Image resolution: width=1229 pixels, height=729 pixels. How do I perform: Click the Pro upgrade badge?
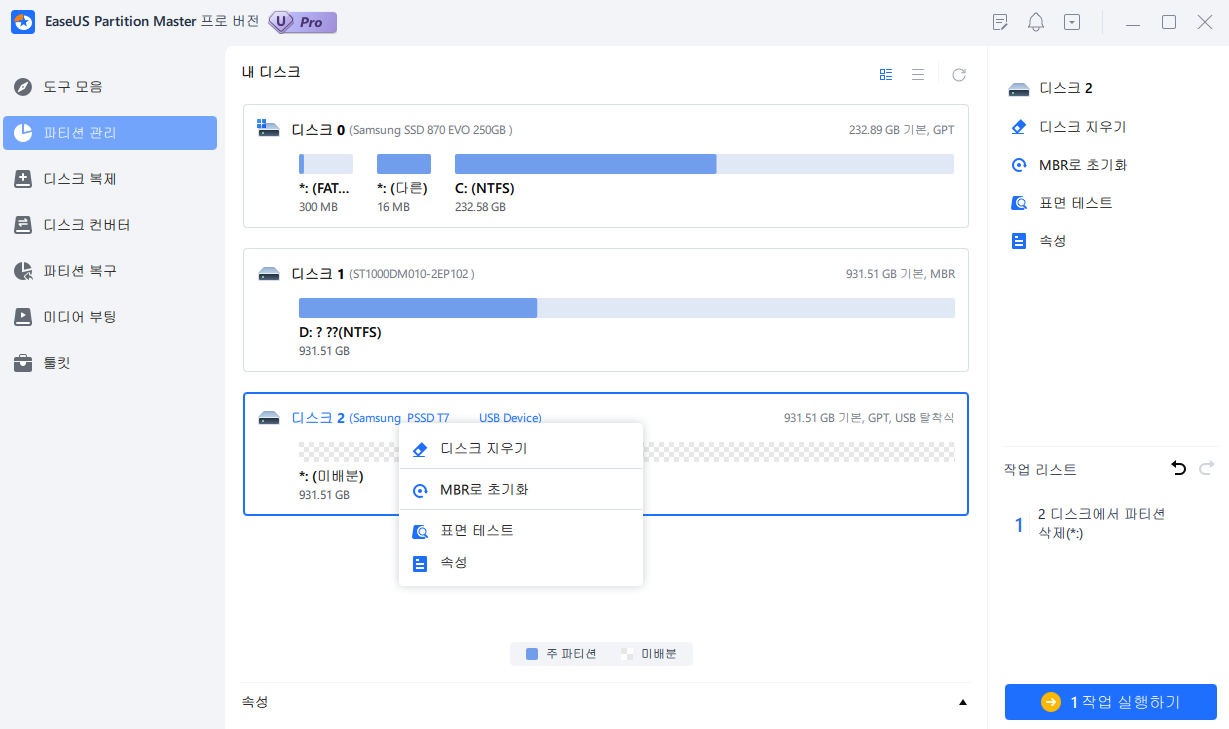point(302,21)
